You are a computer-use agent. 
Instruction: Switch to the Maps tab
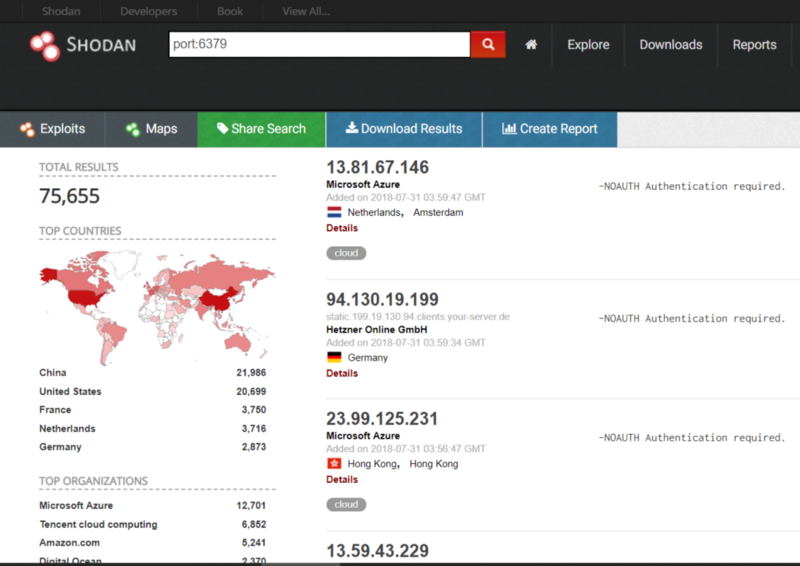152,129
